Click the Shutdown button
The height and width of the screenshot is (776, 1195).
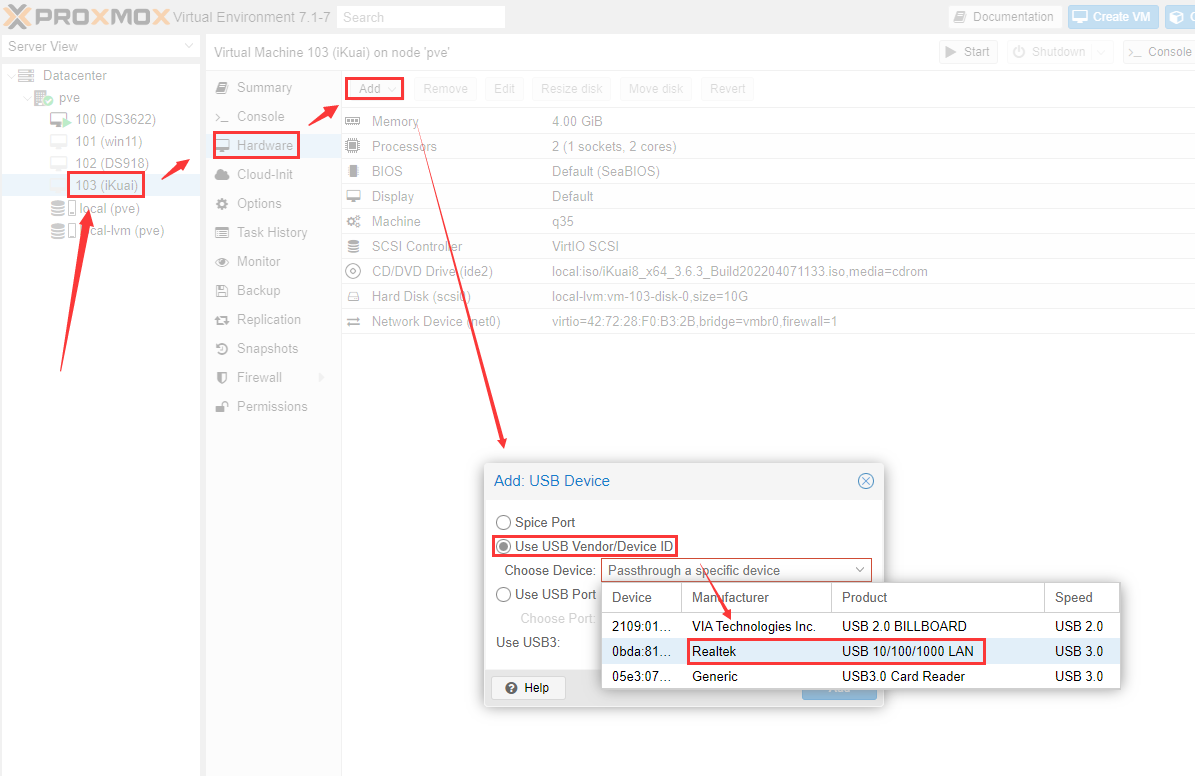click(x=1050, y=52)
